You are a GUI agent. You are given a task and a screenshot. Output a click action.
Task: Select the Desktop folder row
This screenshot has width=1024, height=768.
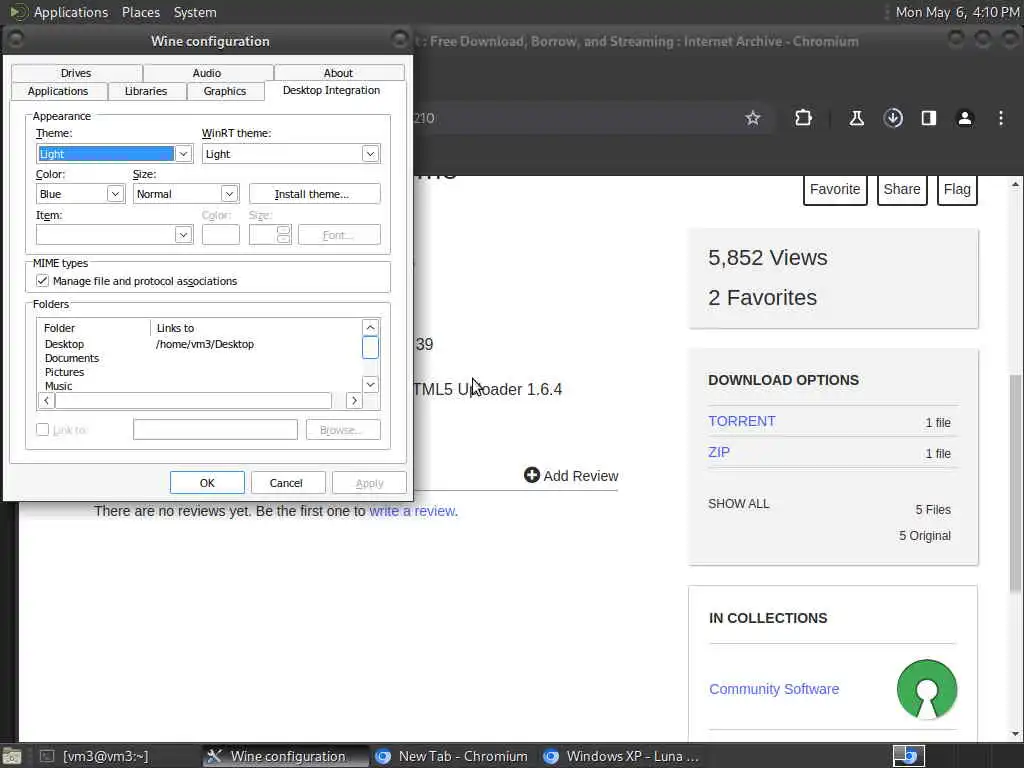(x=199, y=344)
